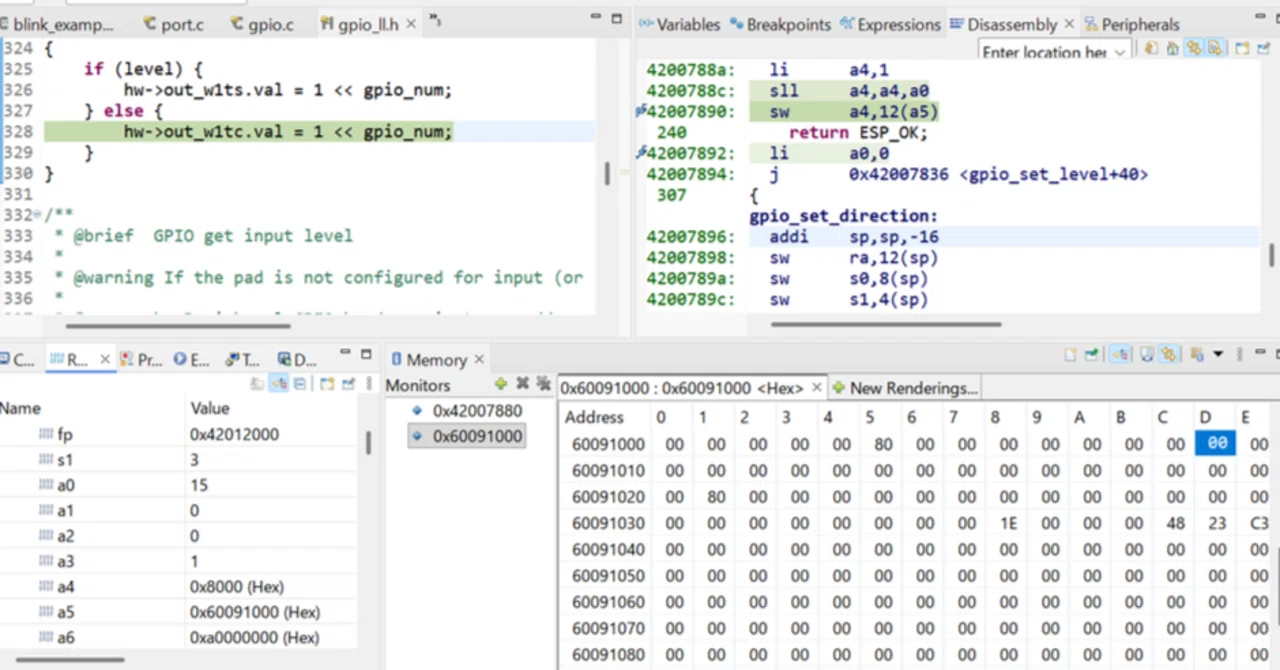This screenshot has width=1280, height=670.
Task: Open the Disassembly location combo dropdown
Action: [1120, 52]
